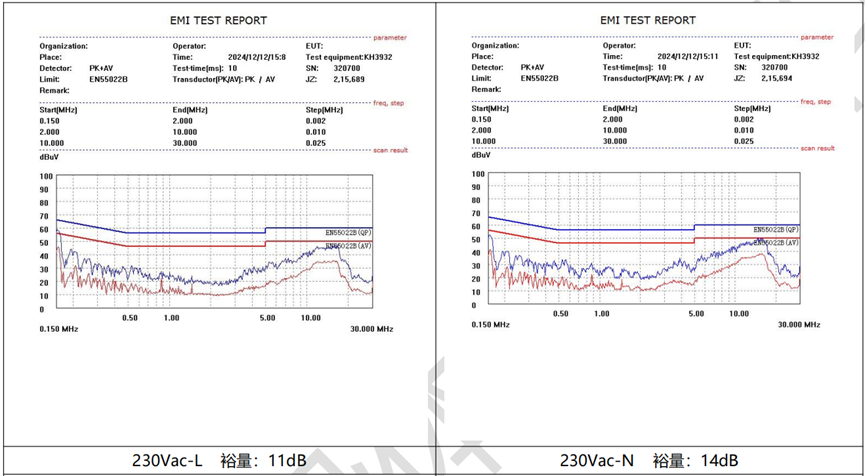
Task: Click EN55022B(AV) legend in right chart
Action: tap(778, 243)
